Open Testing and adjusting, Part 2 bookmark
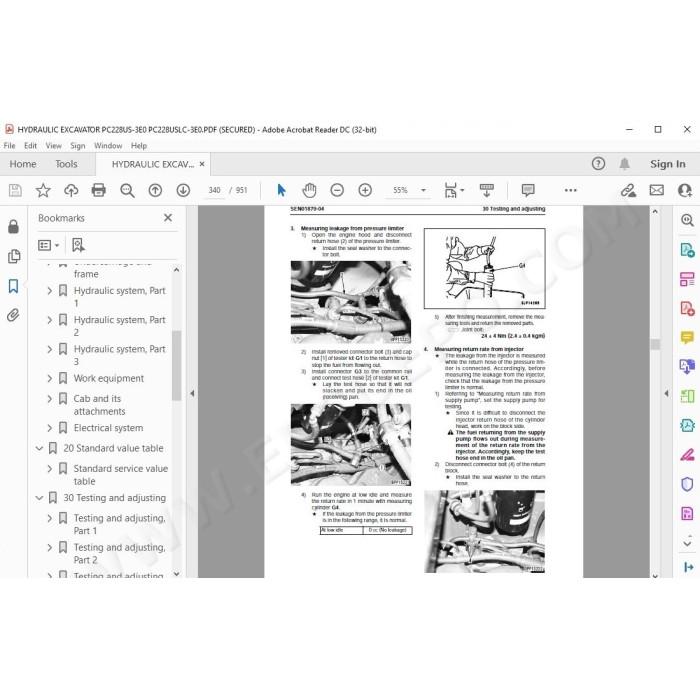The image size is (700, 700). point(119,554)
